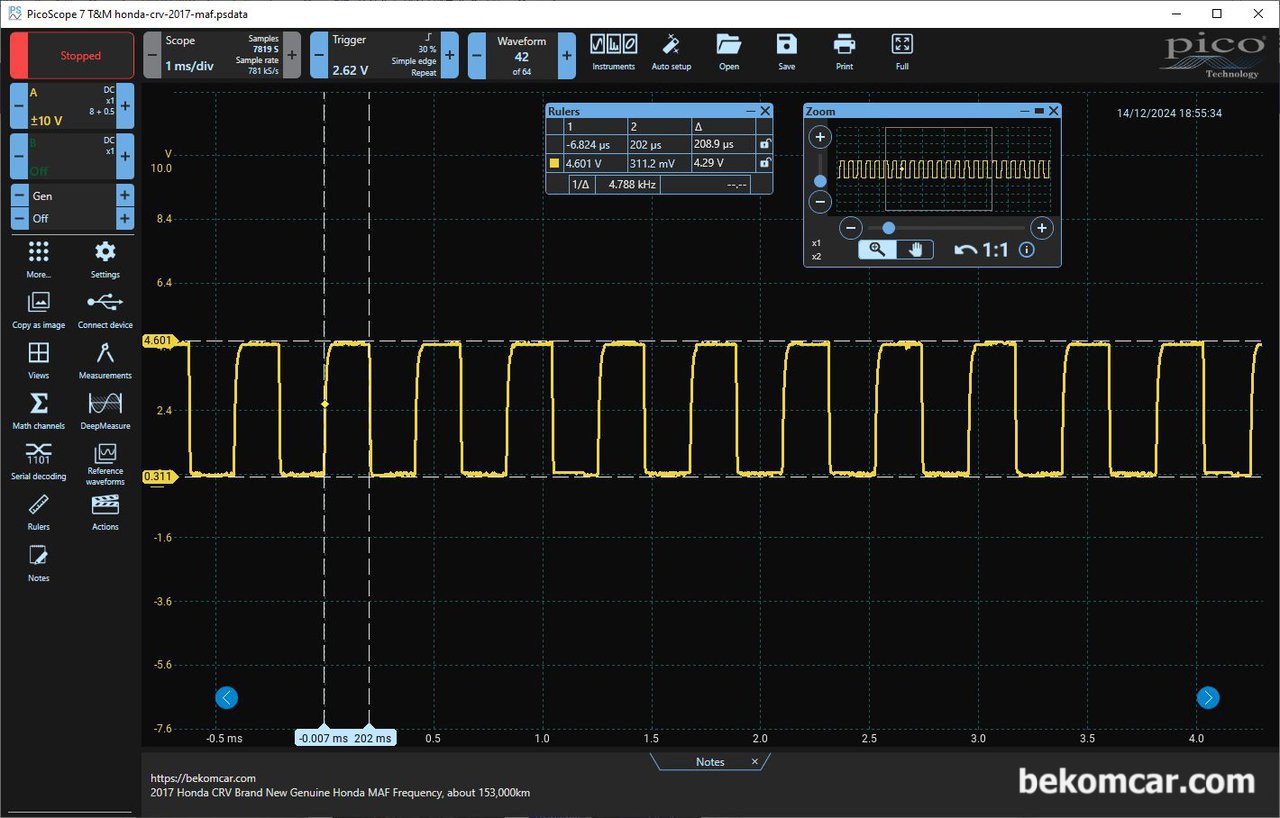Go to previous waveform buffer with minus
The width and height of the screenshot is (1280, 818).
[x=477, y=55]
